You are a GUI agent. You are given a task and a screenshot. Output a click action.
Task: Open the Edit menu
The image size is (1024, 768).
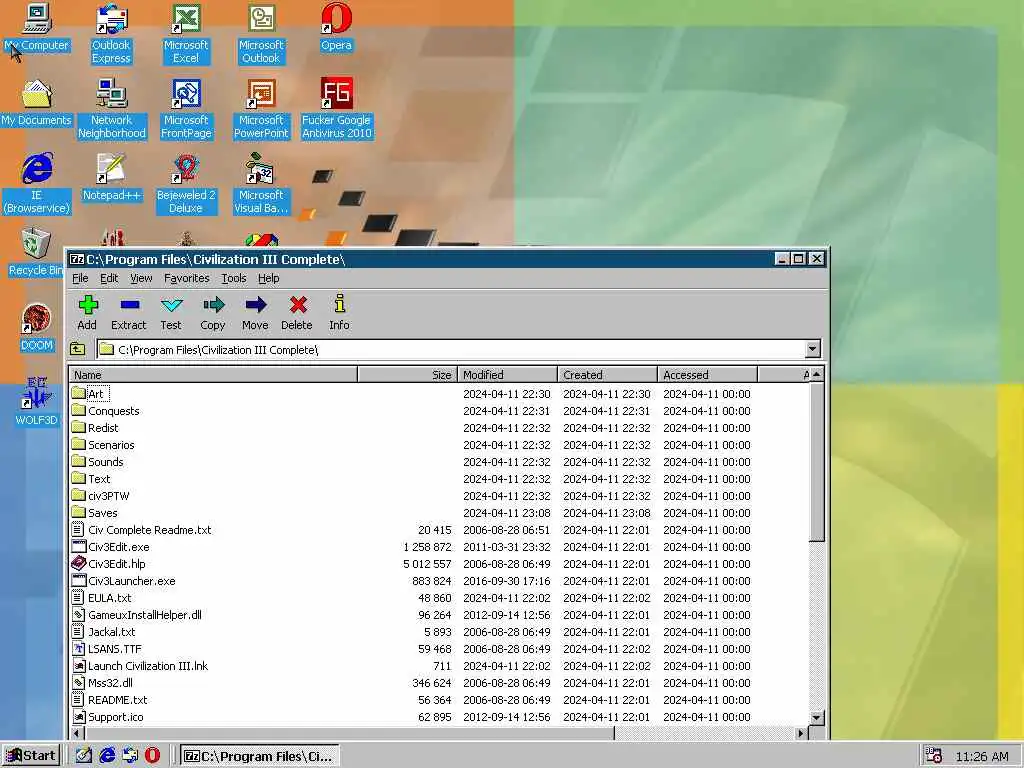tap(109, 278)
